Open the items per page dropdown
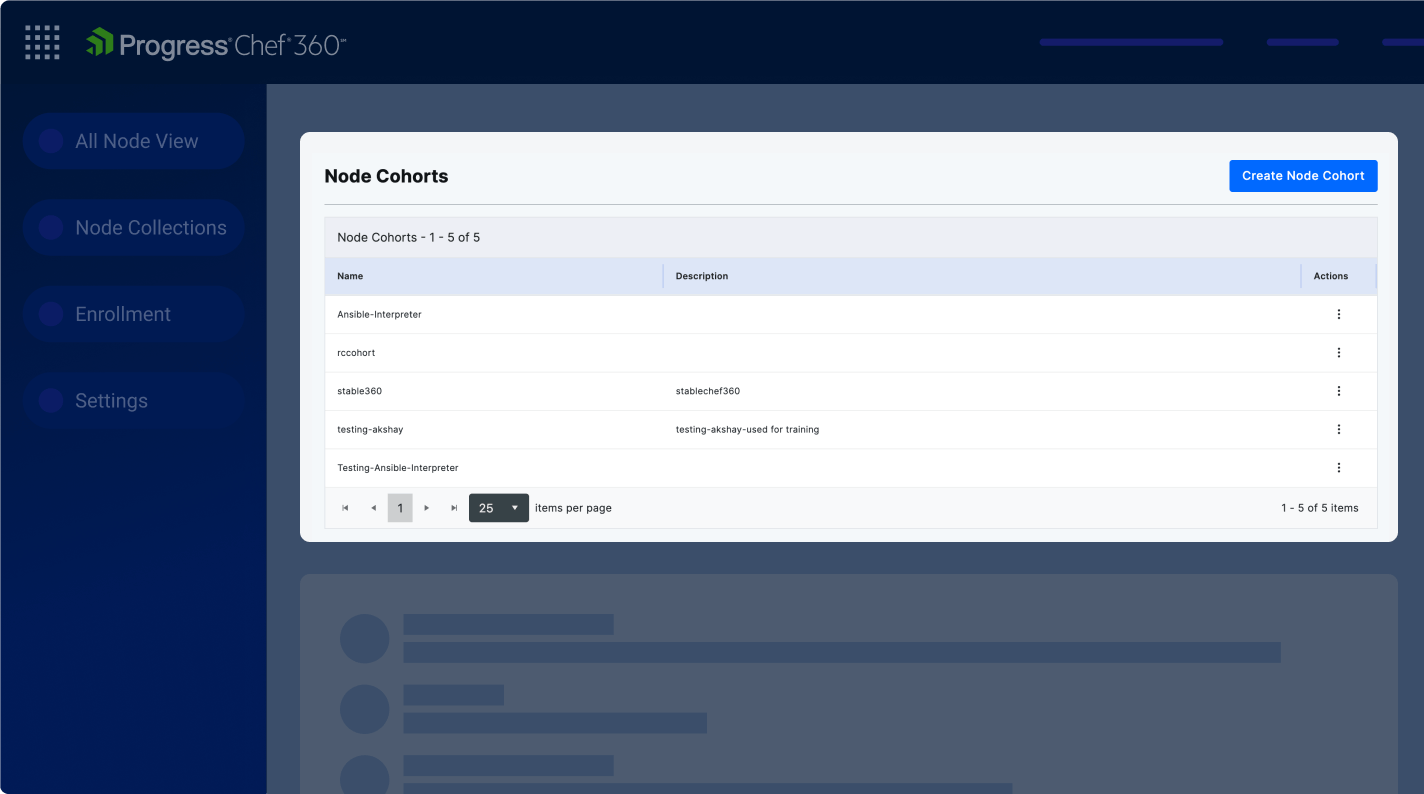Image resolution: width=1424 pixels, height=794 pixels. point(498,508)
